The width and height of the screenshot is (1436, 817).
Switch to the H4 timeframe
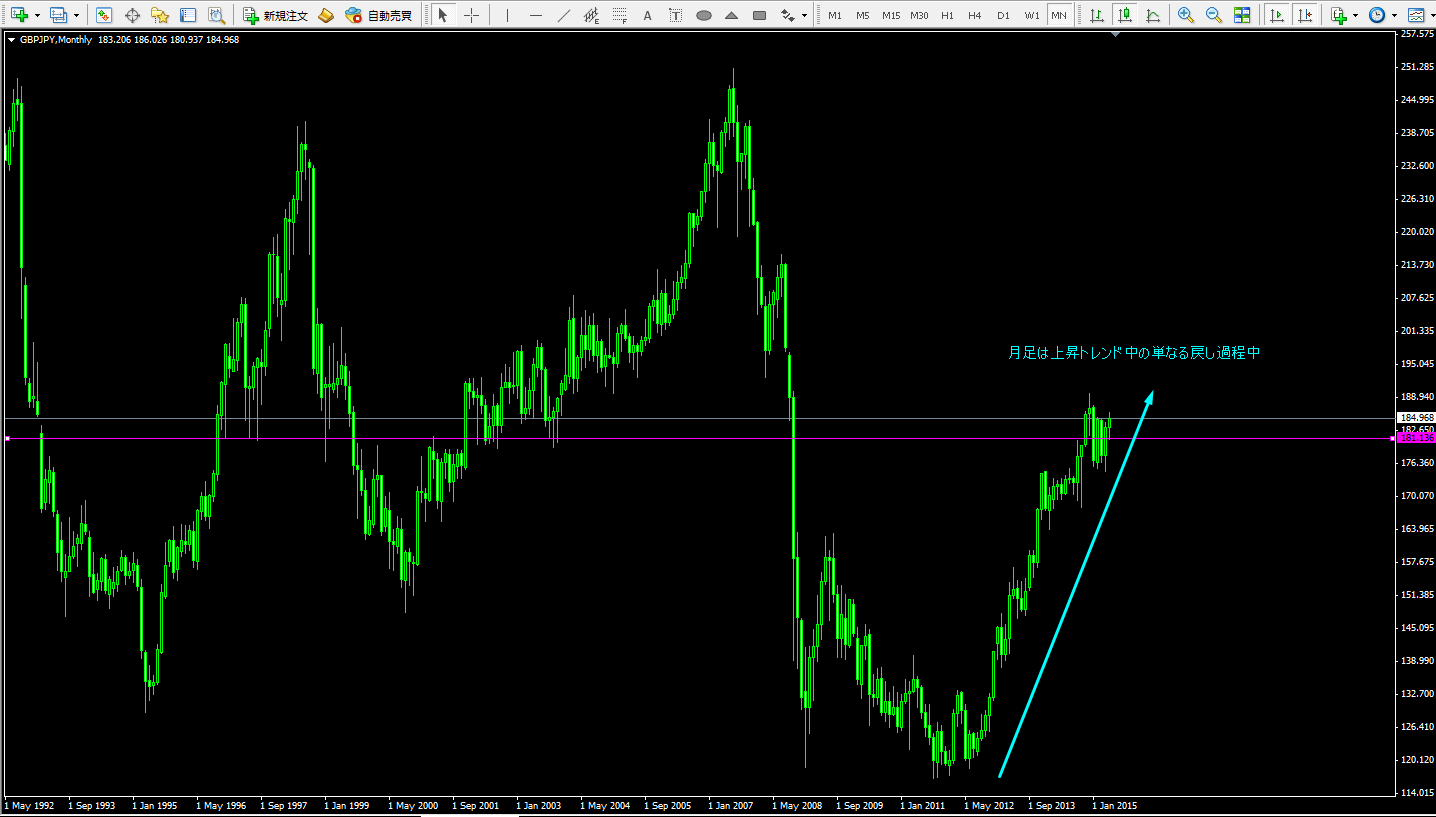(x=975, y=15)
